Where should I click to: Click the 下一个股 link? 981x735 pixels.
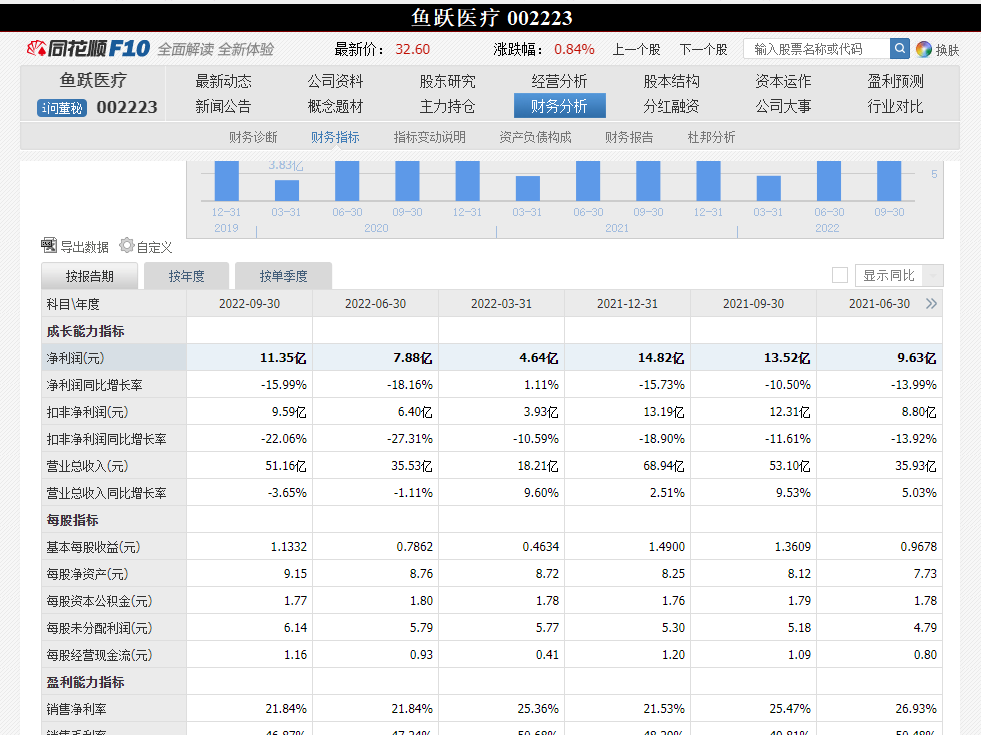pos(704,49)
